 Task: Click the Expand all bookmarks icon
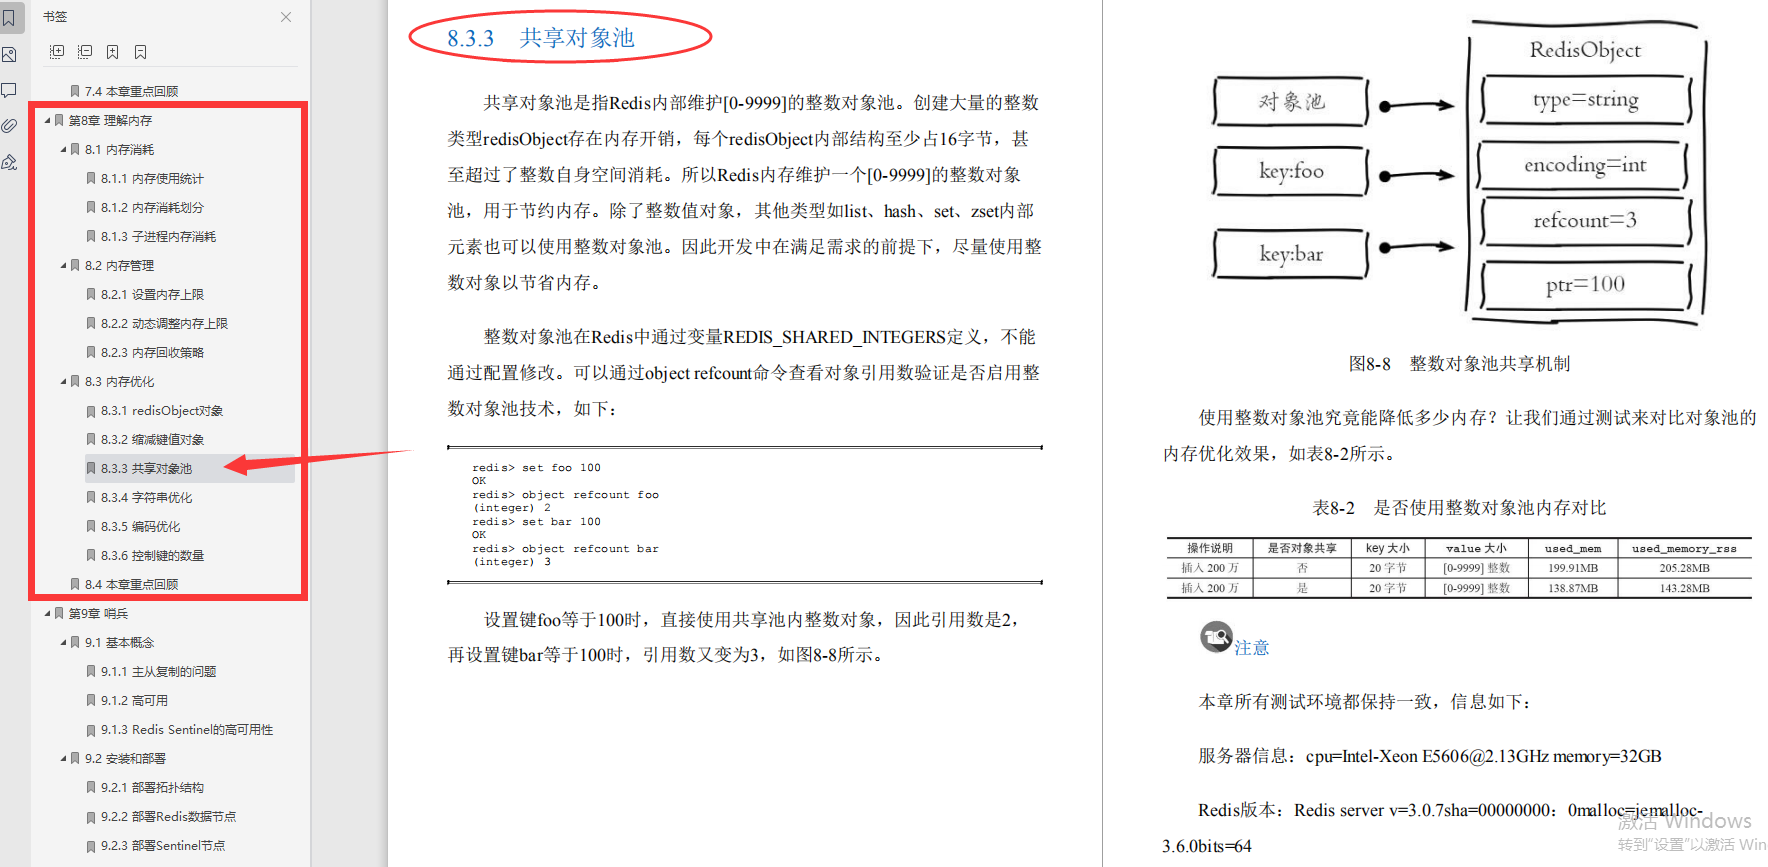[57, 52]
